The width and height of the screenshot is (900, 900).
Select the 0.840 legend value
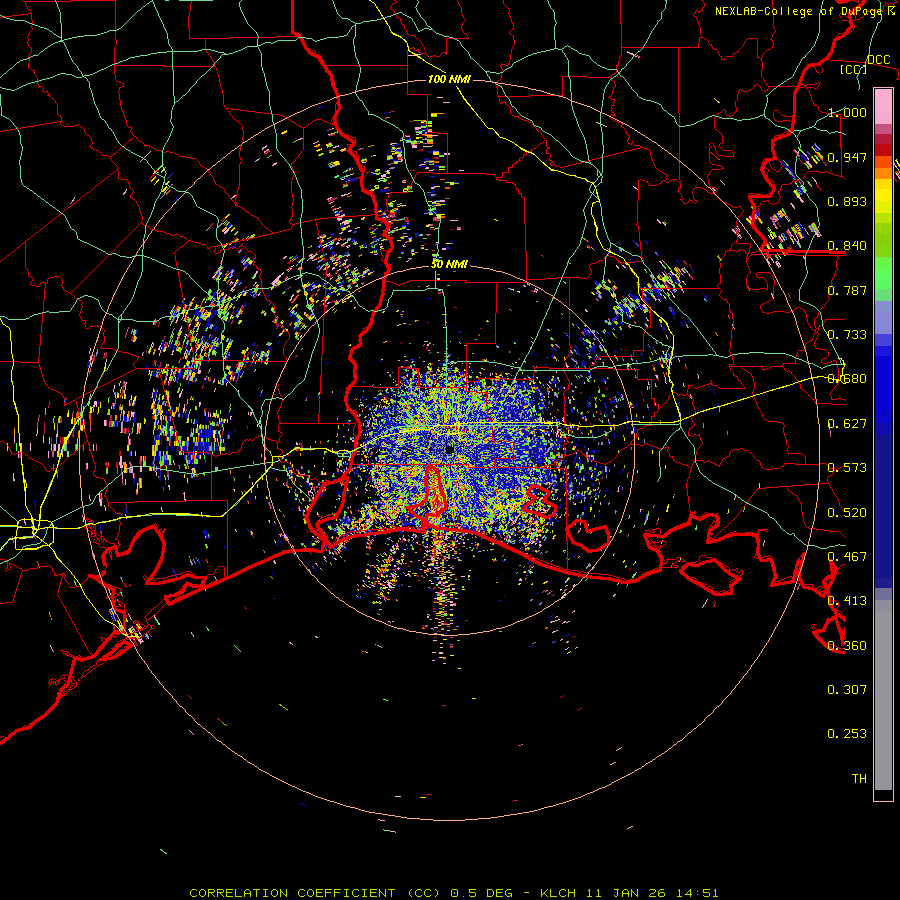(x=847, y=246)
